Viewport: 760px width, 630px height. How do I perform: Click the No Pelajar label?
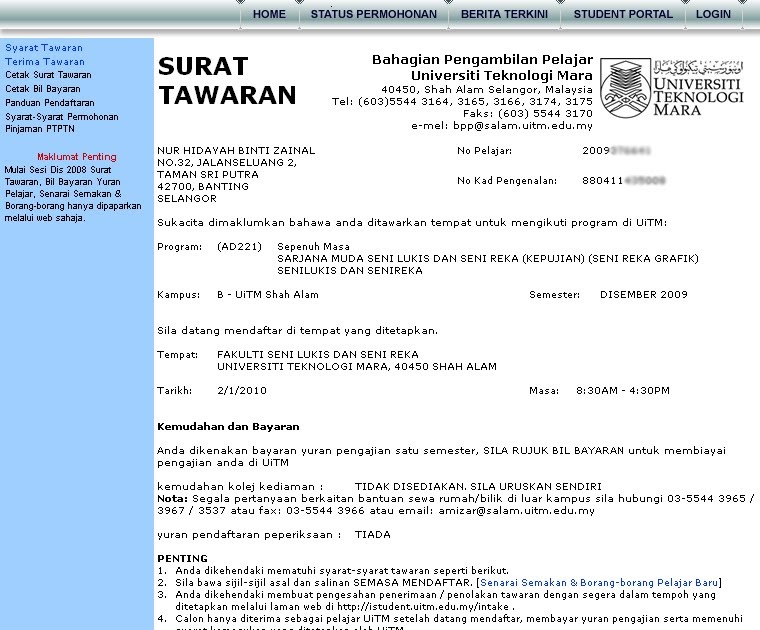pyautogui.click(x=484, y=150)
